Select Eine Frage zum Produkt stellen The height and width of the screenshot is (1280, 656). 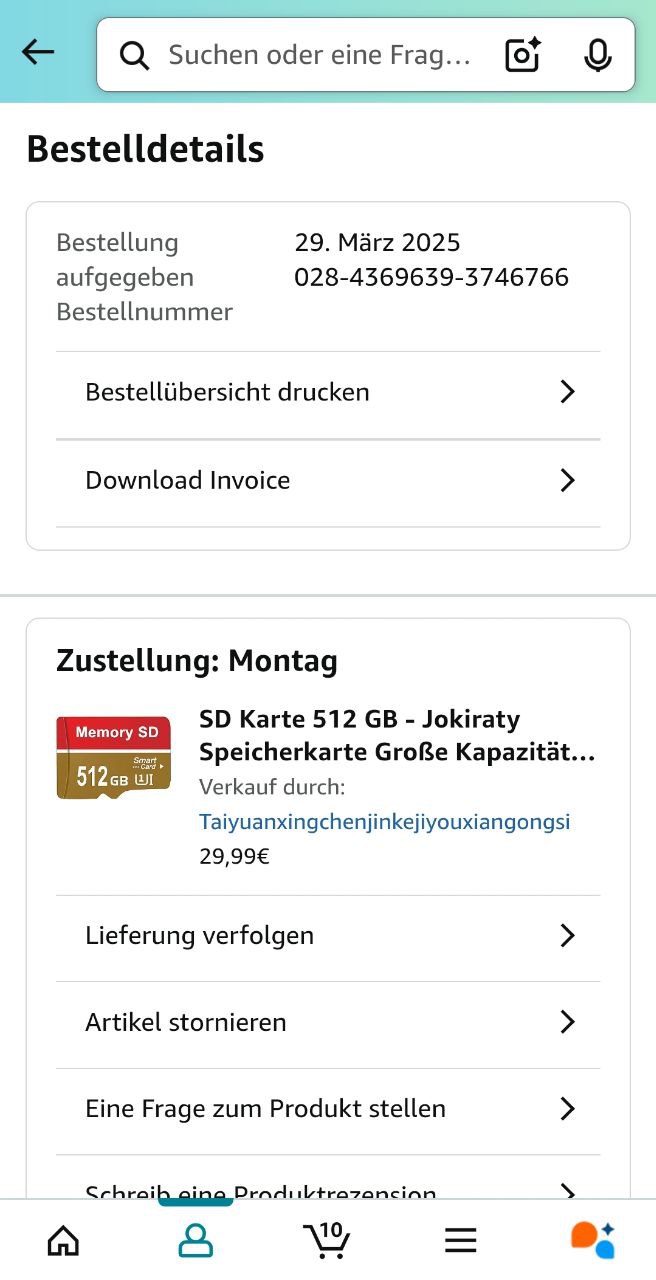[265, 1109]
